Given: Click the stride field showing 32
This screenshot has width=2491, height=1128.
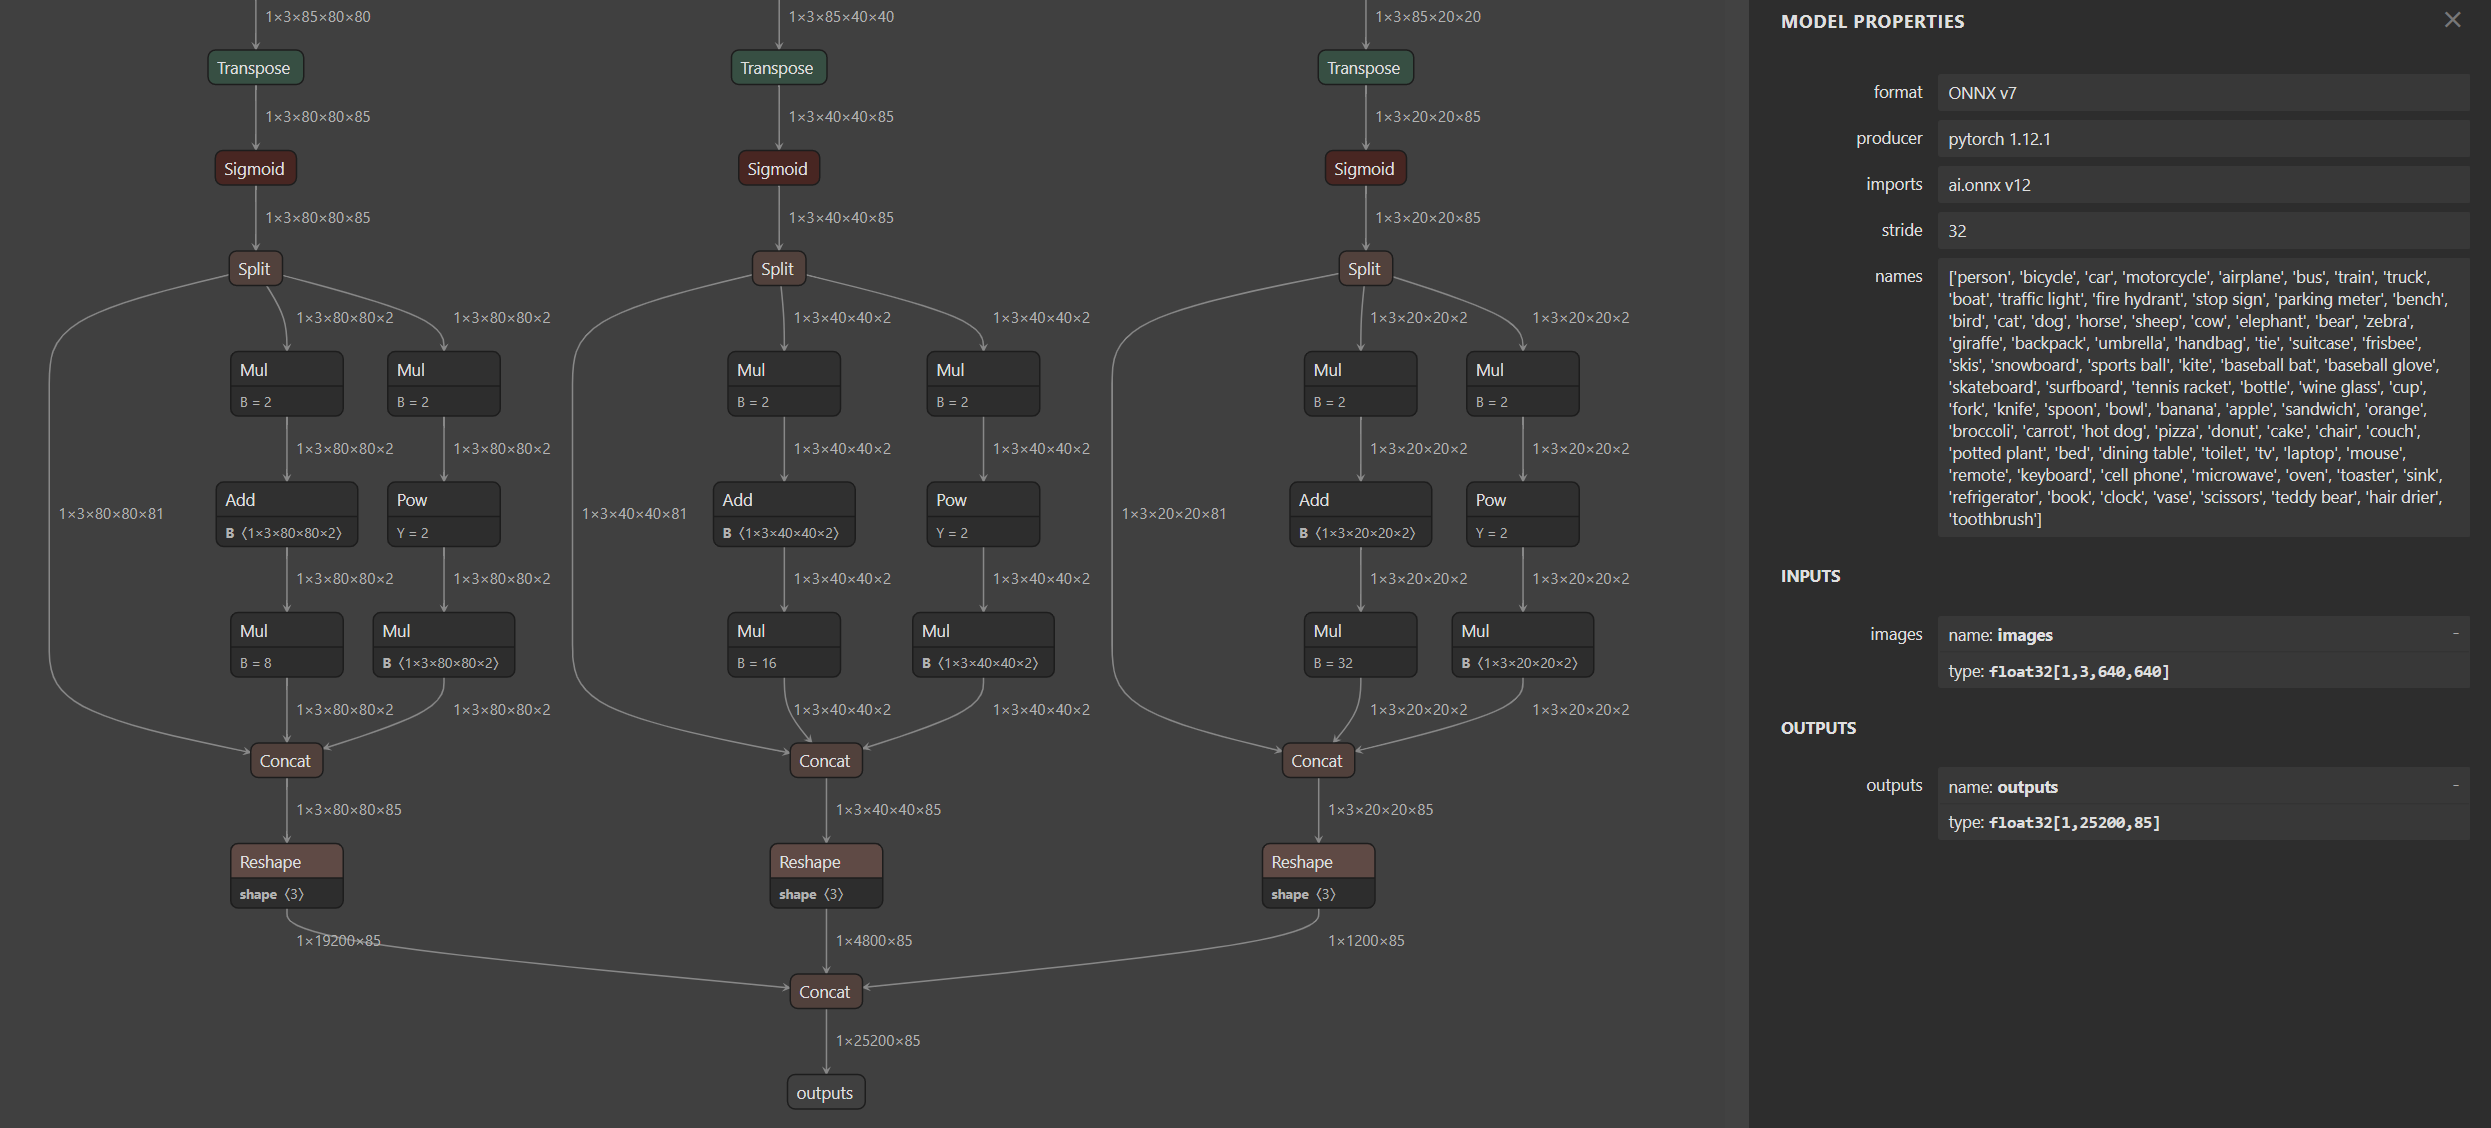Looking at the screenshot, I should tap(2202, 230).
